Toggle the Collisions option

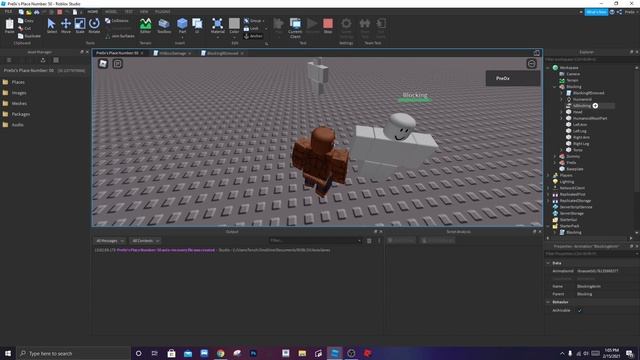click(117, 21)
